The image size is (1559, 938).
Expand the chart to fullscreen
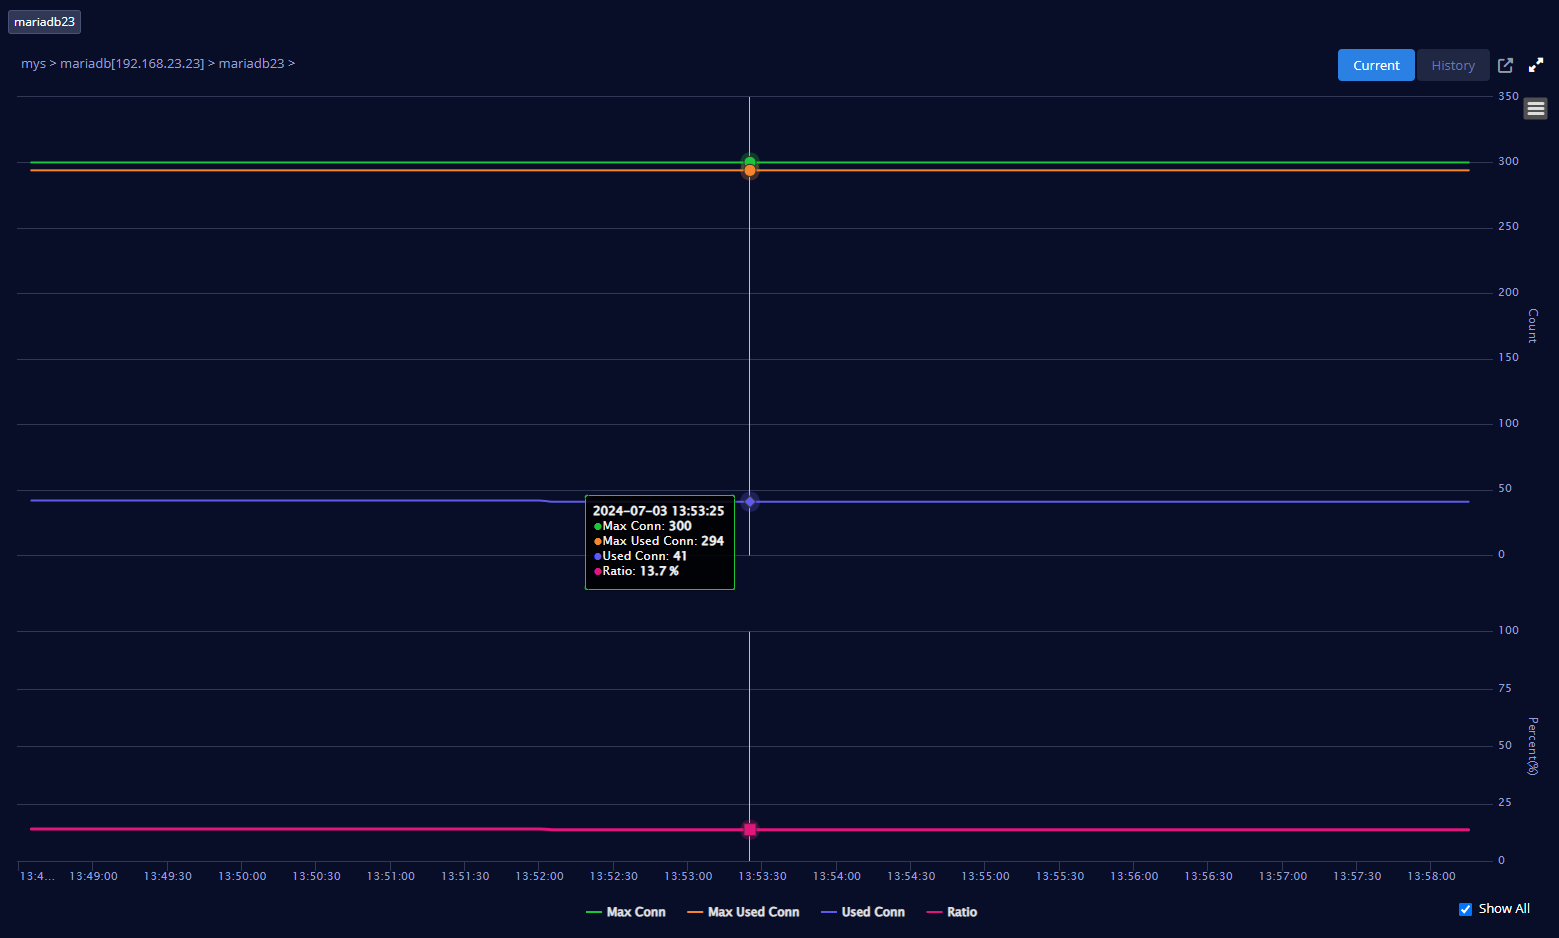[1536, 65]
